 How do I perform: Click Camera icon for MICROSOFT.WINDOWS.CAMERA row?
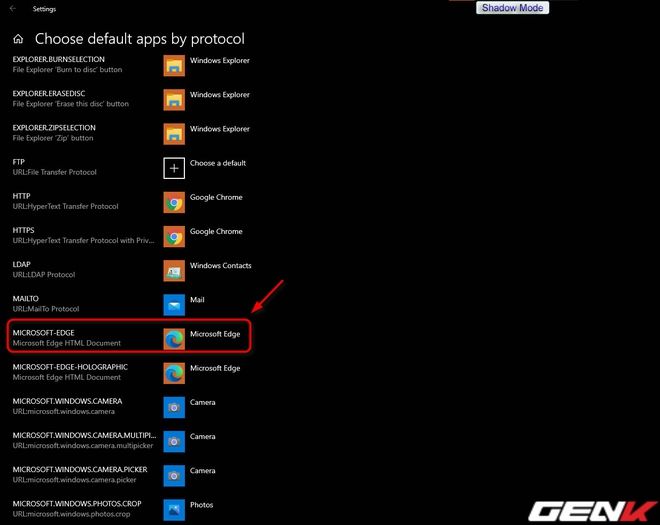tap(174, 408)
